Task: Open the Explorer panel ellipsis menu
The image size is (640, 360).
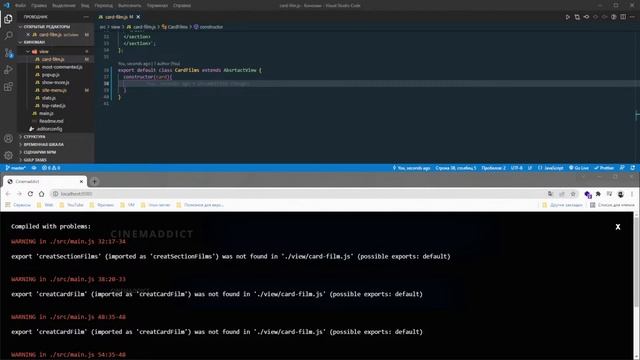Action: (86, 17)
